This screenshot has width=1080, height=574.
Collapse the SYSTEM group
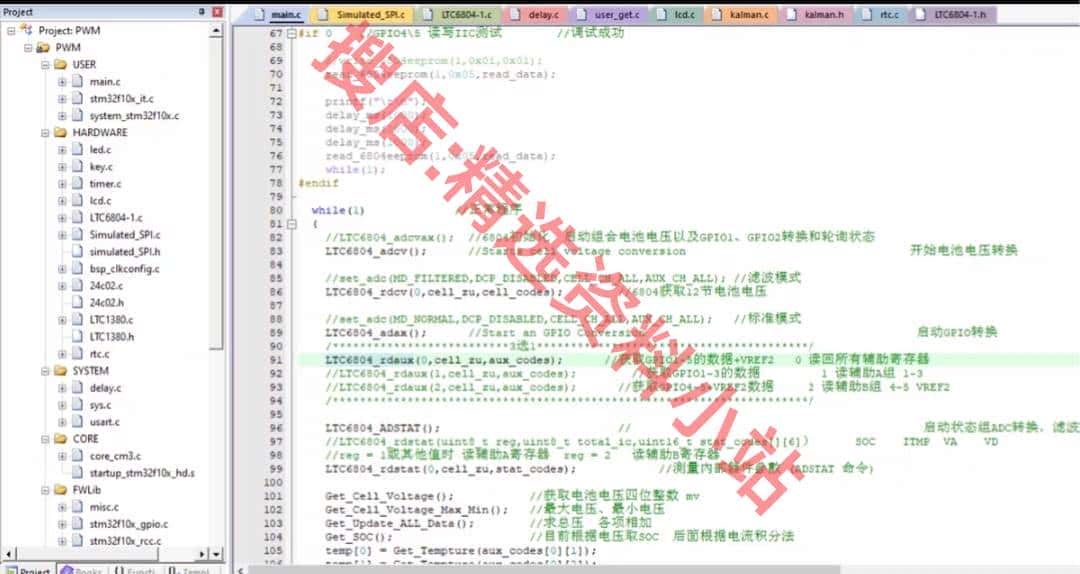point(45,371)
